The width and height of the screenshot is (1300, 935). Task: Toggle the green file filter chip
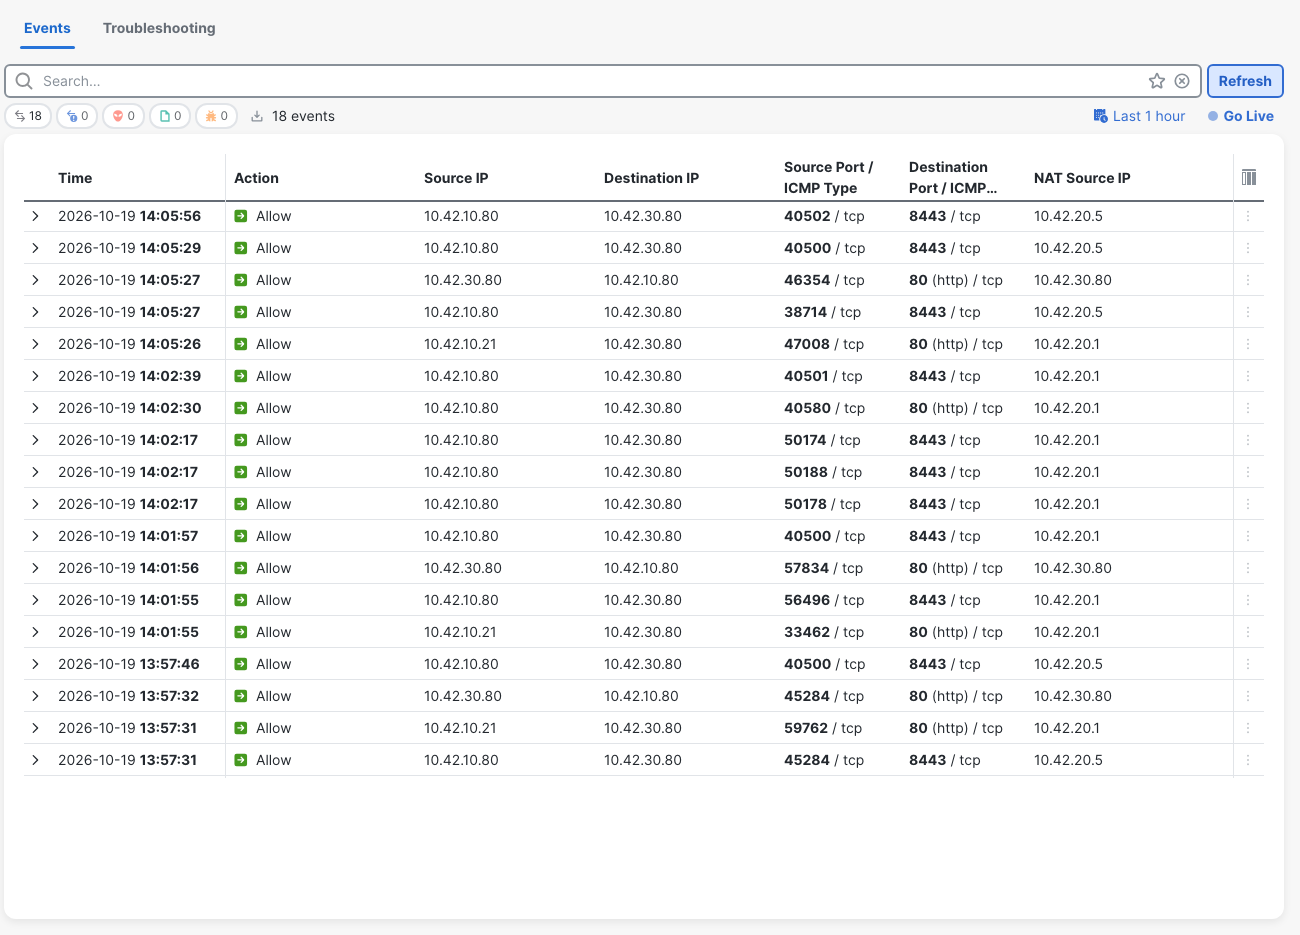[170, 116]
